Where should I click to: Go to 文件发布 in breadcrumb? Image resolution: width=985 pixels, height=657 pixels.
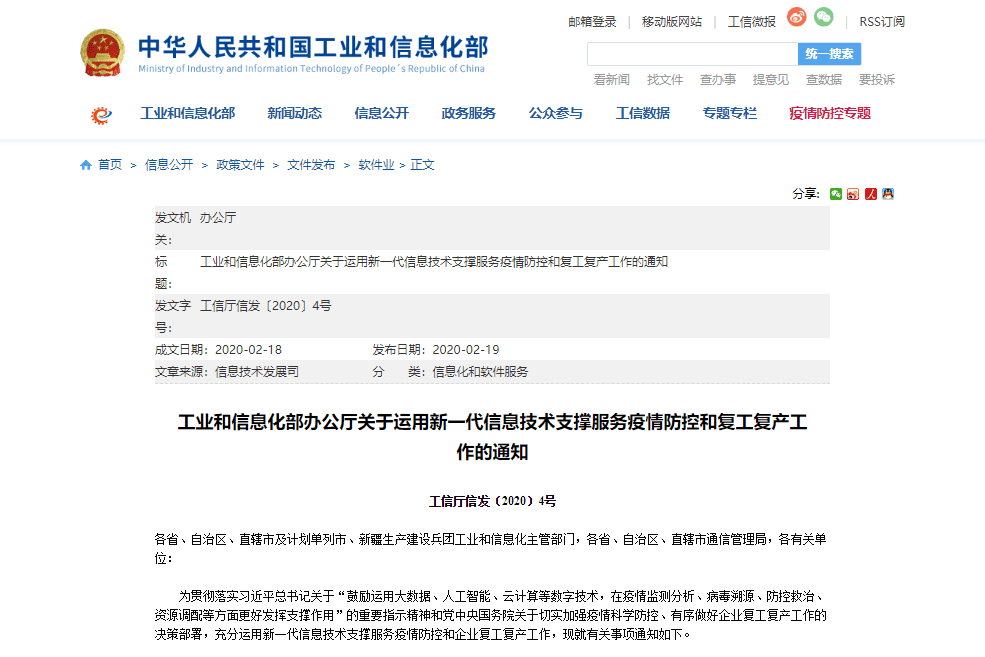click(311, 165)
